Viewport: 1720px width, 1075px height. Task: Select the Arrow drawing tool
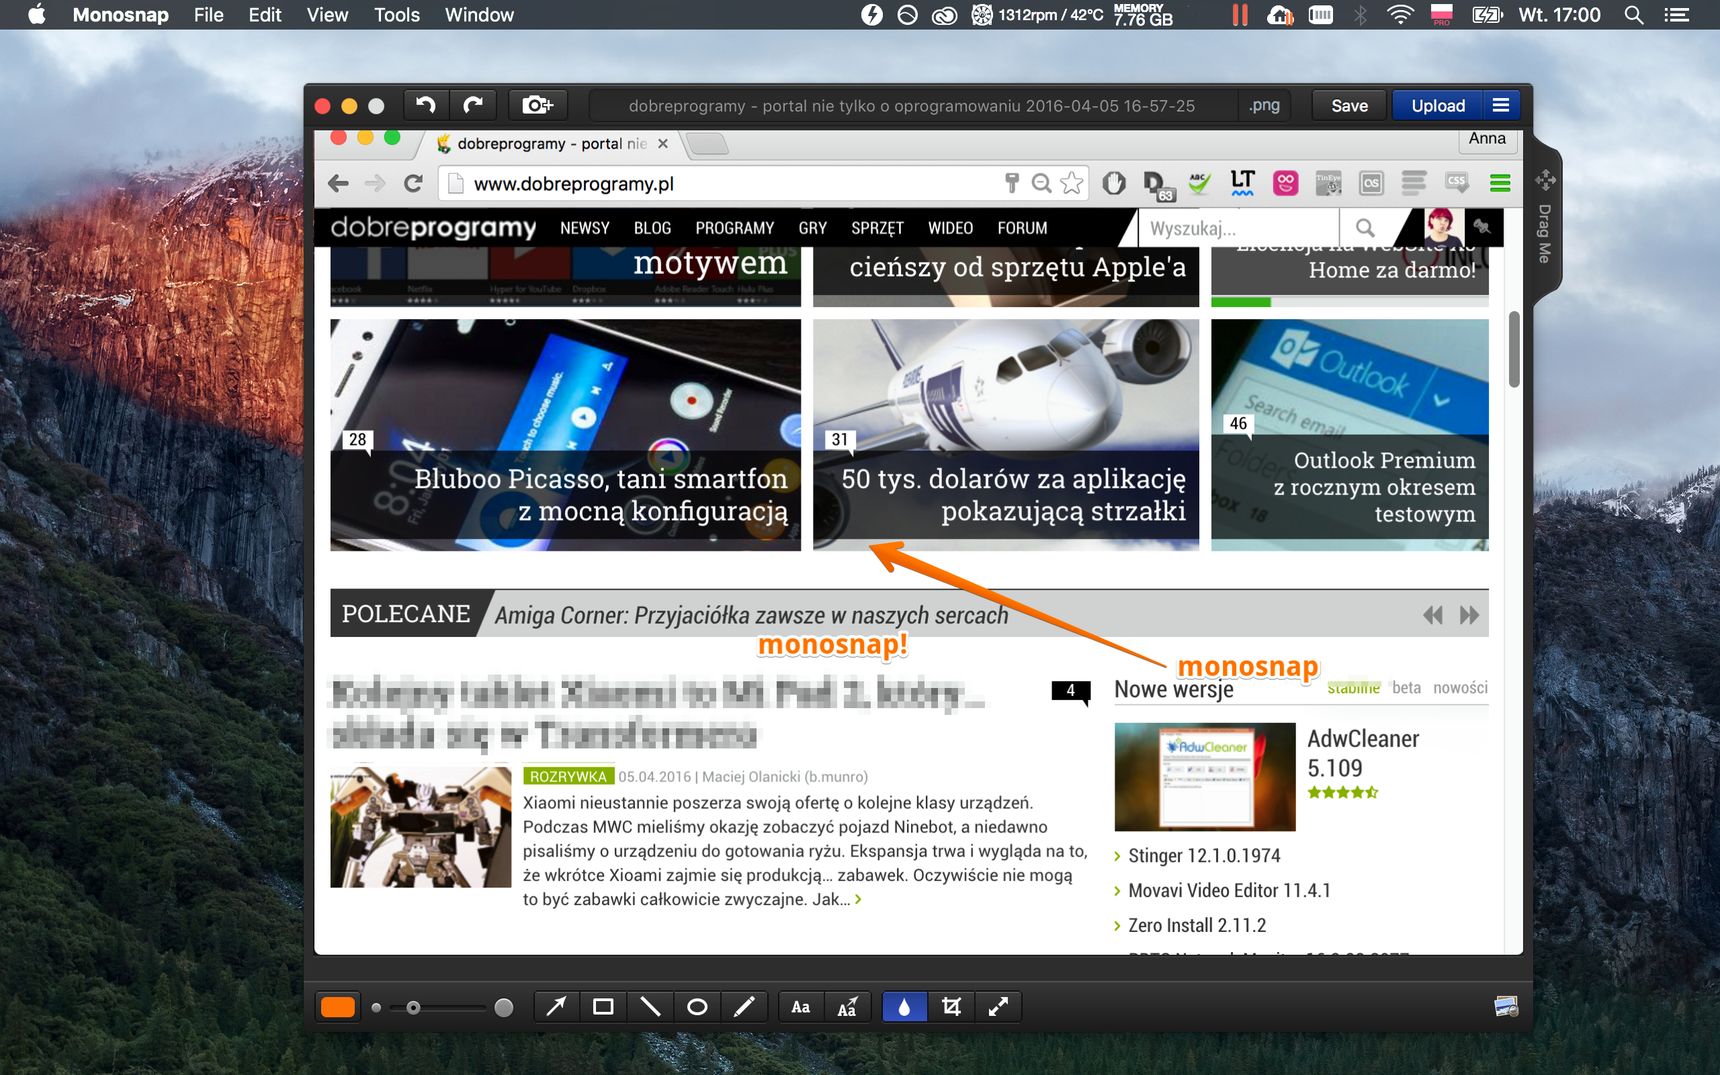click(x=556, y=1007)
